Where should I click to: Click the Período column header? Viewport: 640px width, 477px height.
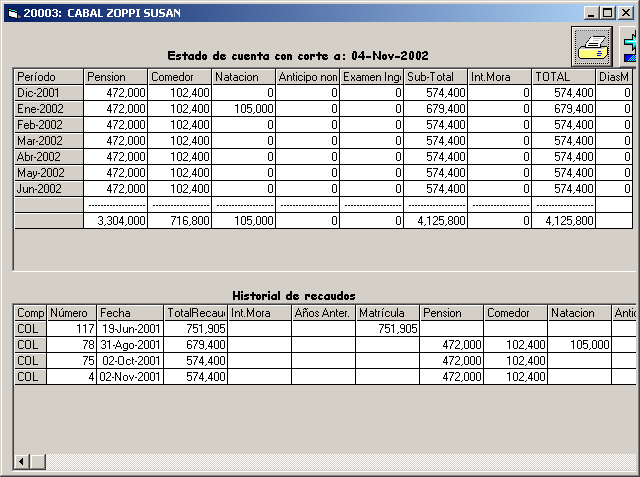[48, 77]
